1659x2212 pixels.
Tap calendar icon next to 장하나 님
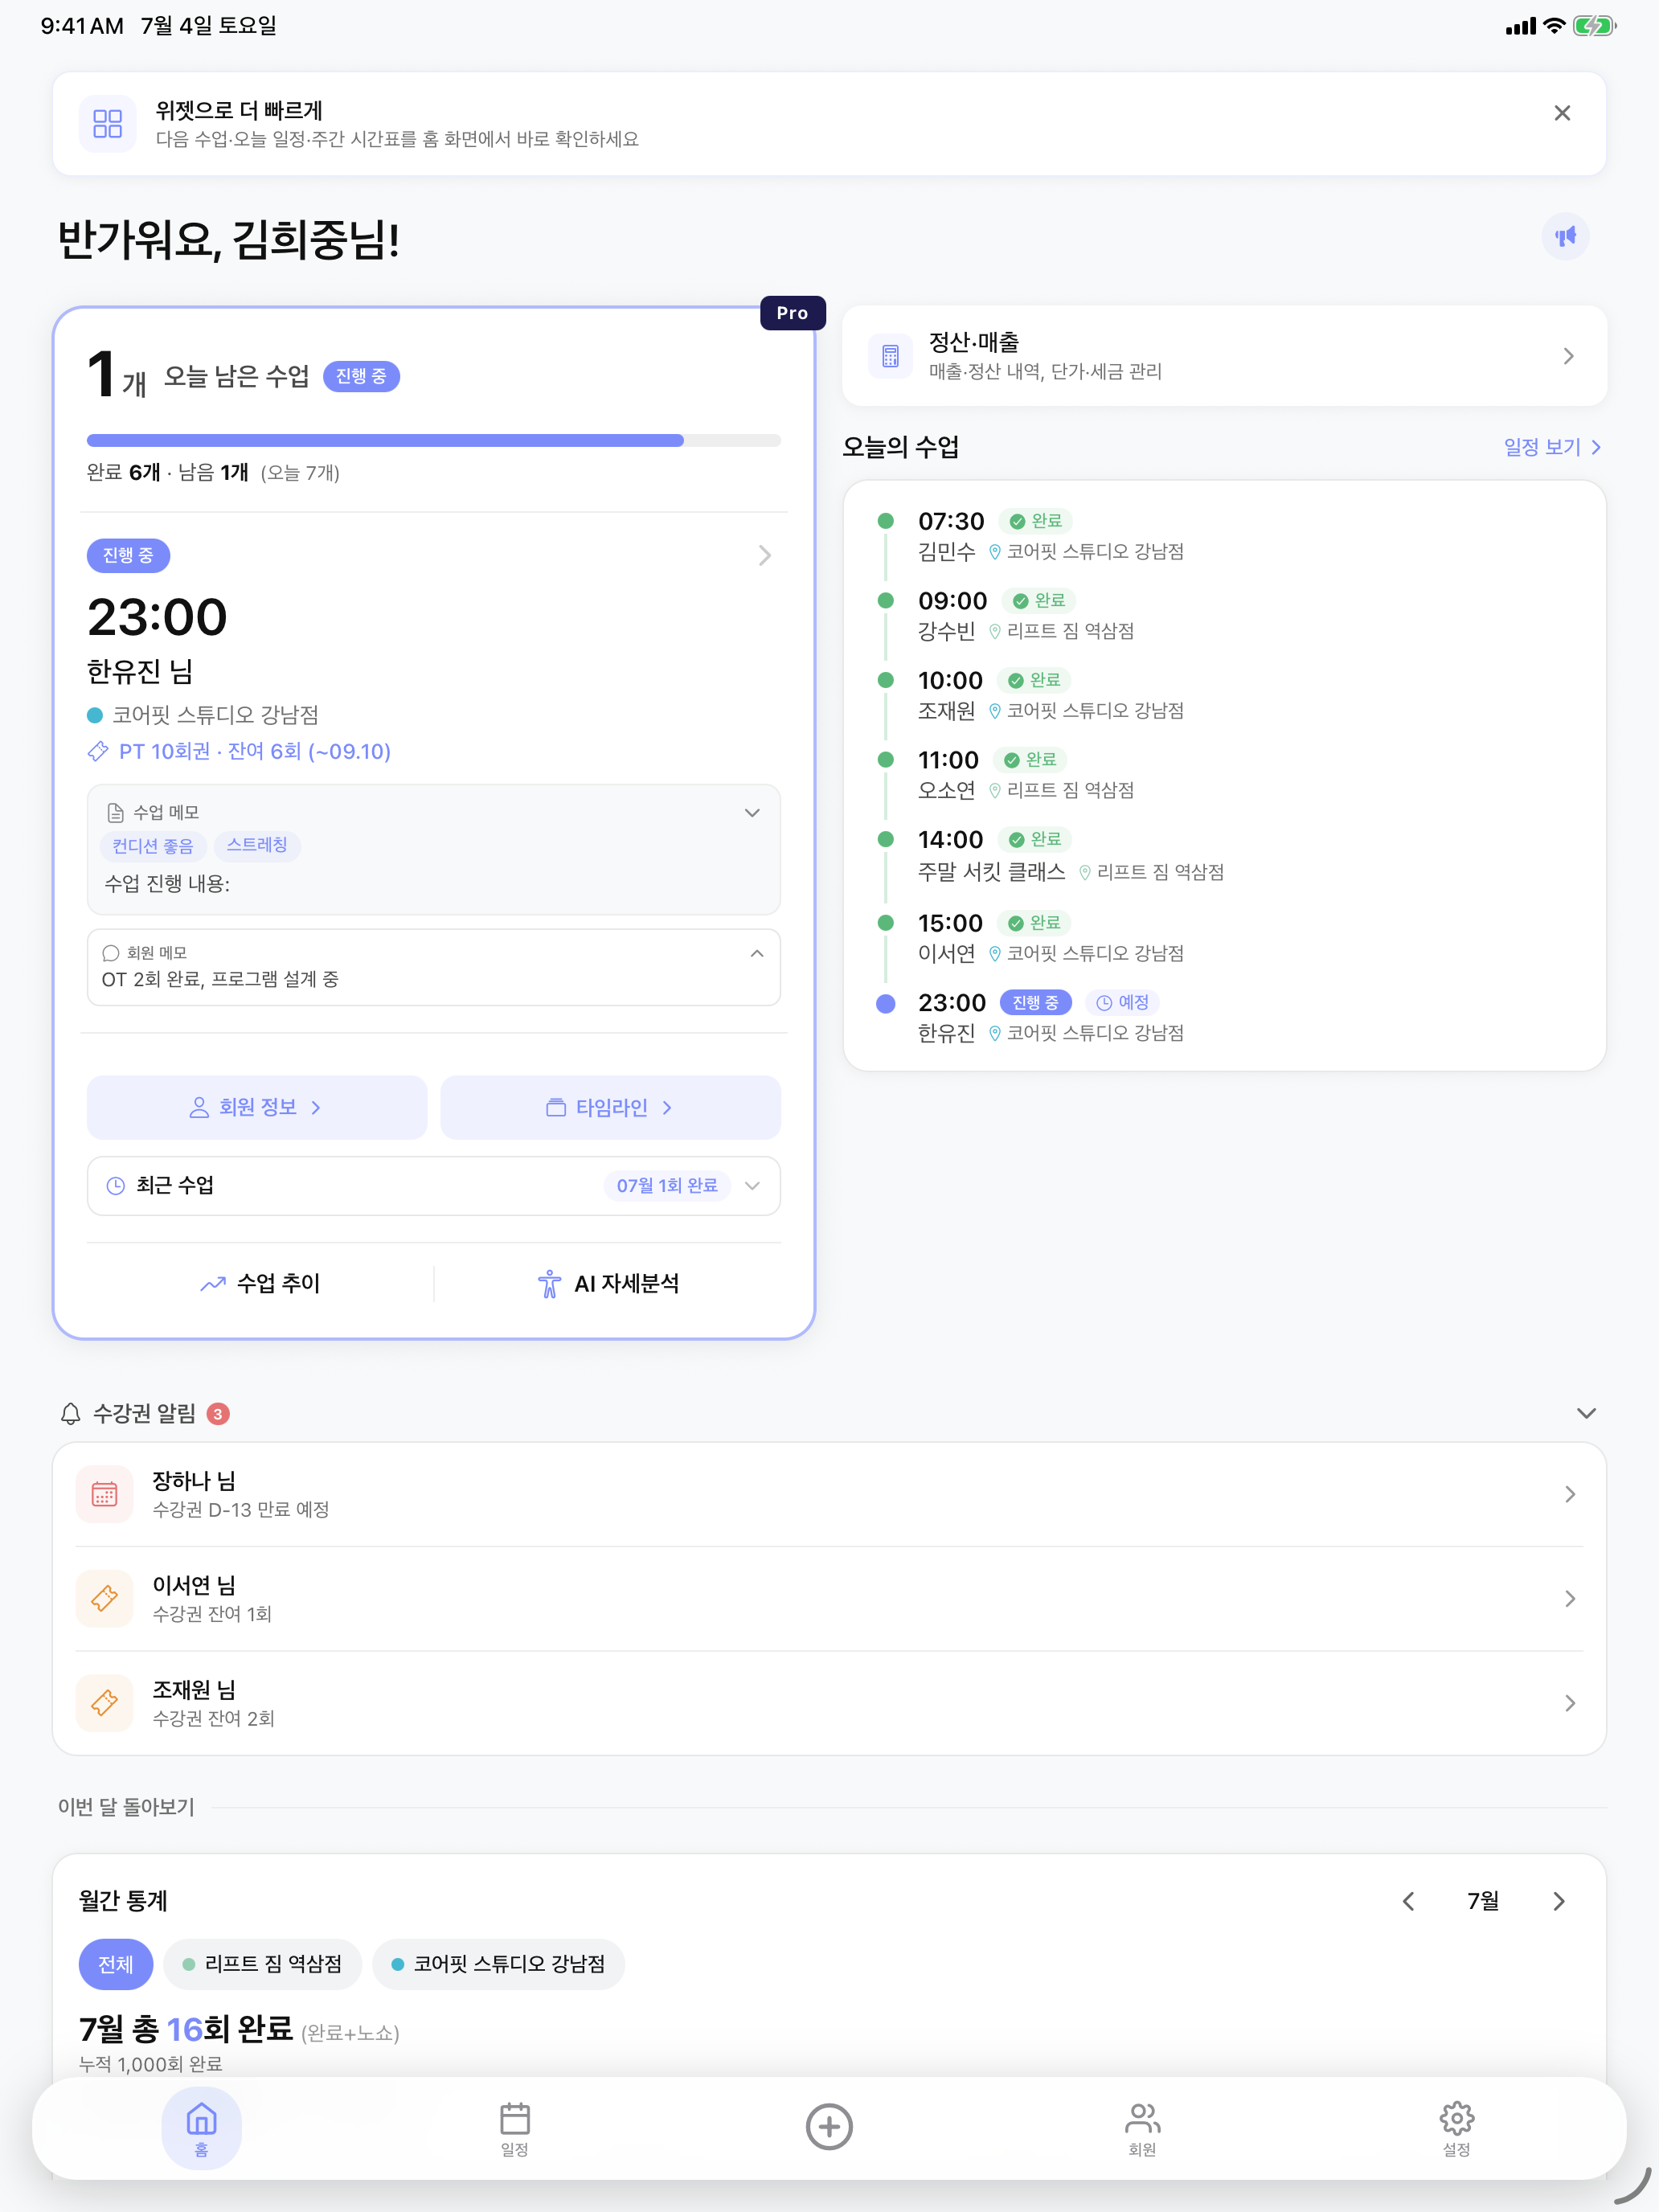(x=104, y=1494)
